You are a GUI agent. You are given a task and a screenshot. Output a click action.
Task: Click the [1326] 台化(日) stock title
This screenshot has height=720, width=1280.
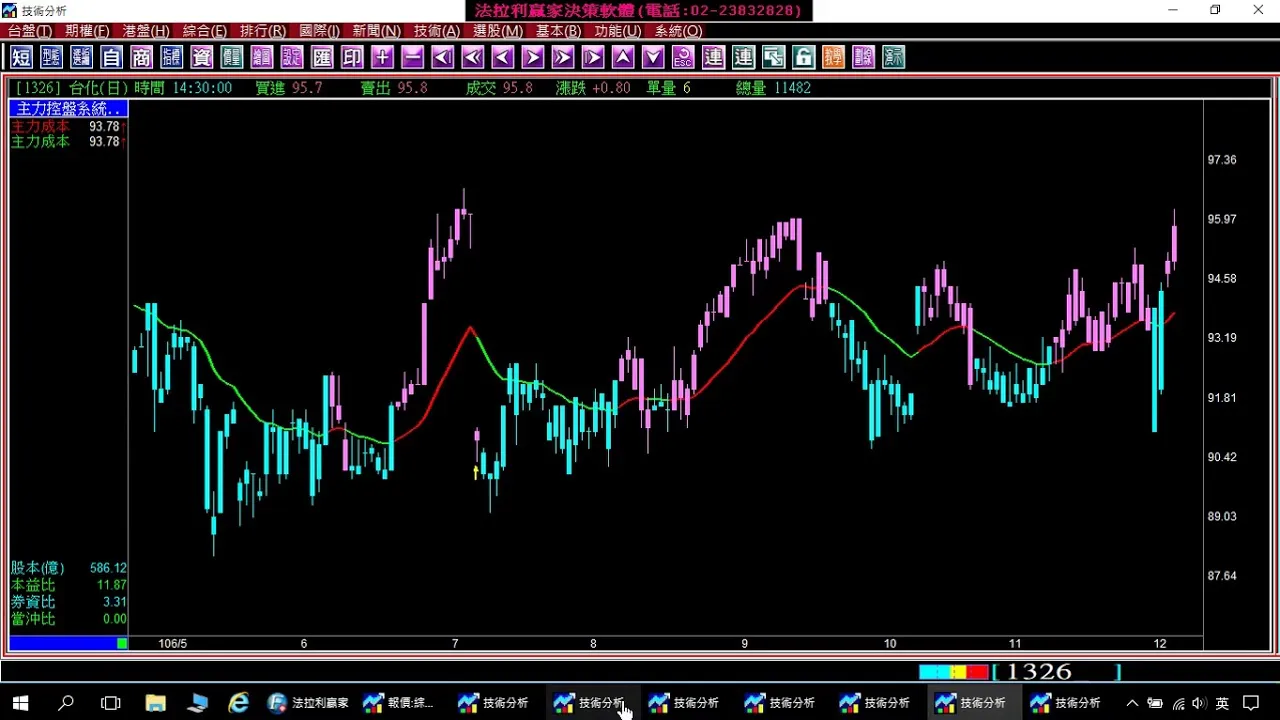pos(71,88)
